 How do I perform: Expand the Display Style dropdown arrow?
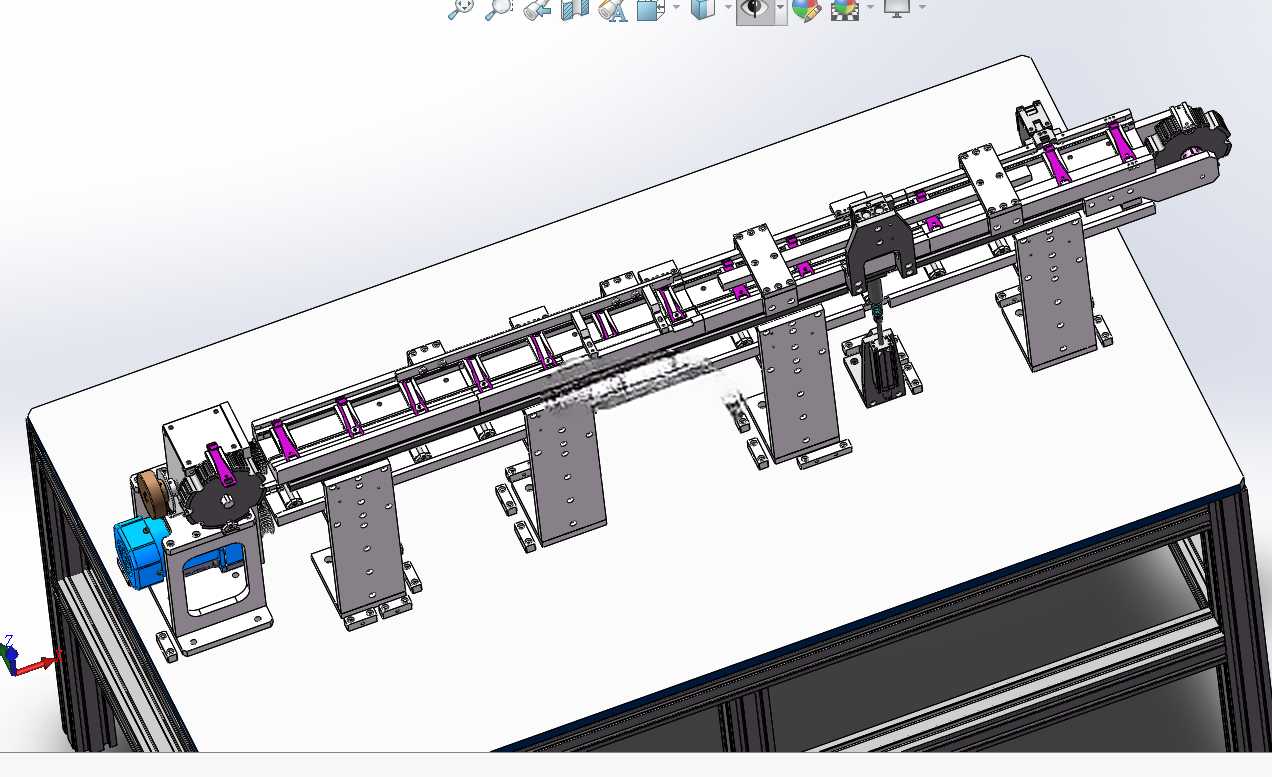(x=728, y=7)
